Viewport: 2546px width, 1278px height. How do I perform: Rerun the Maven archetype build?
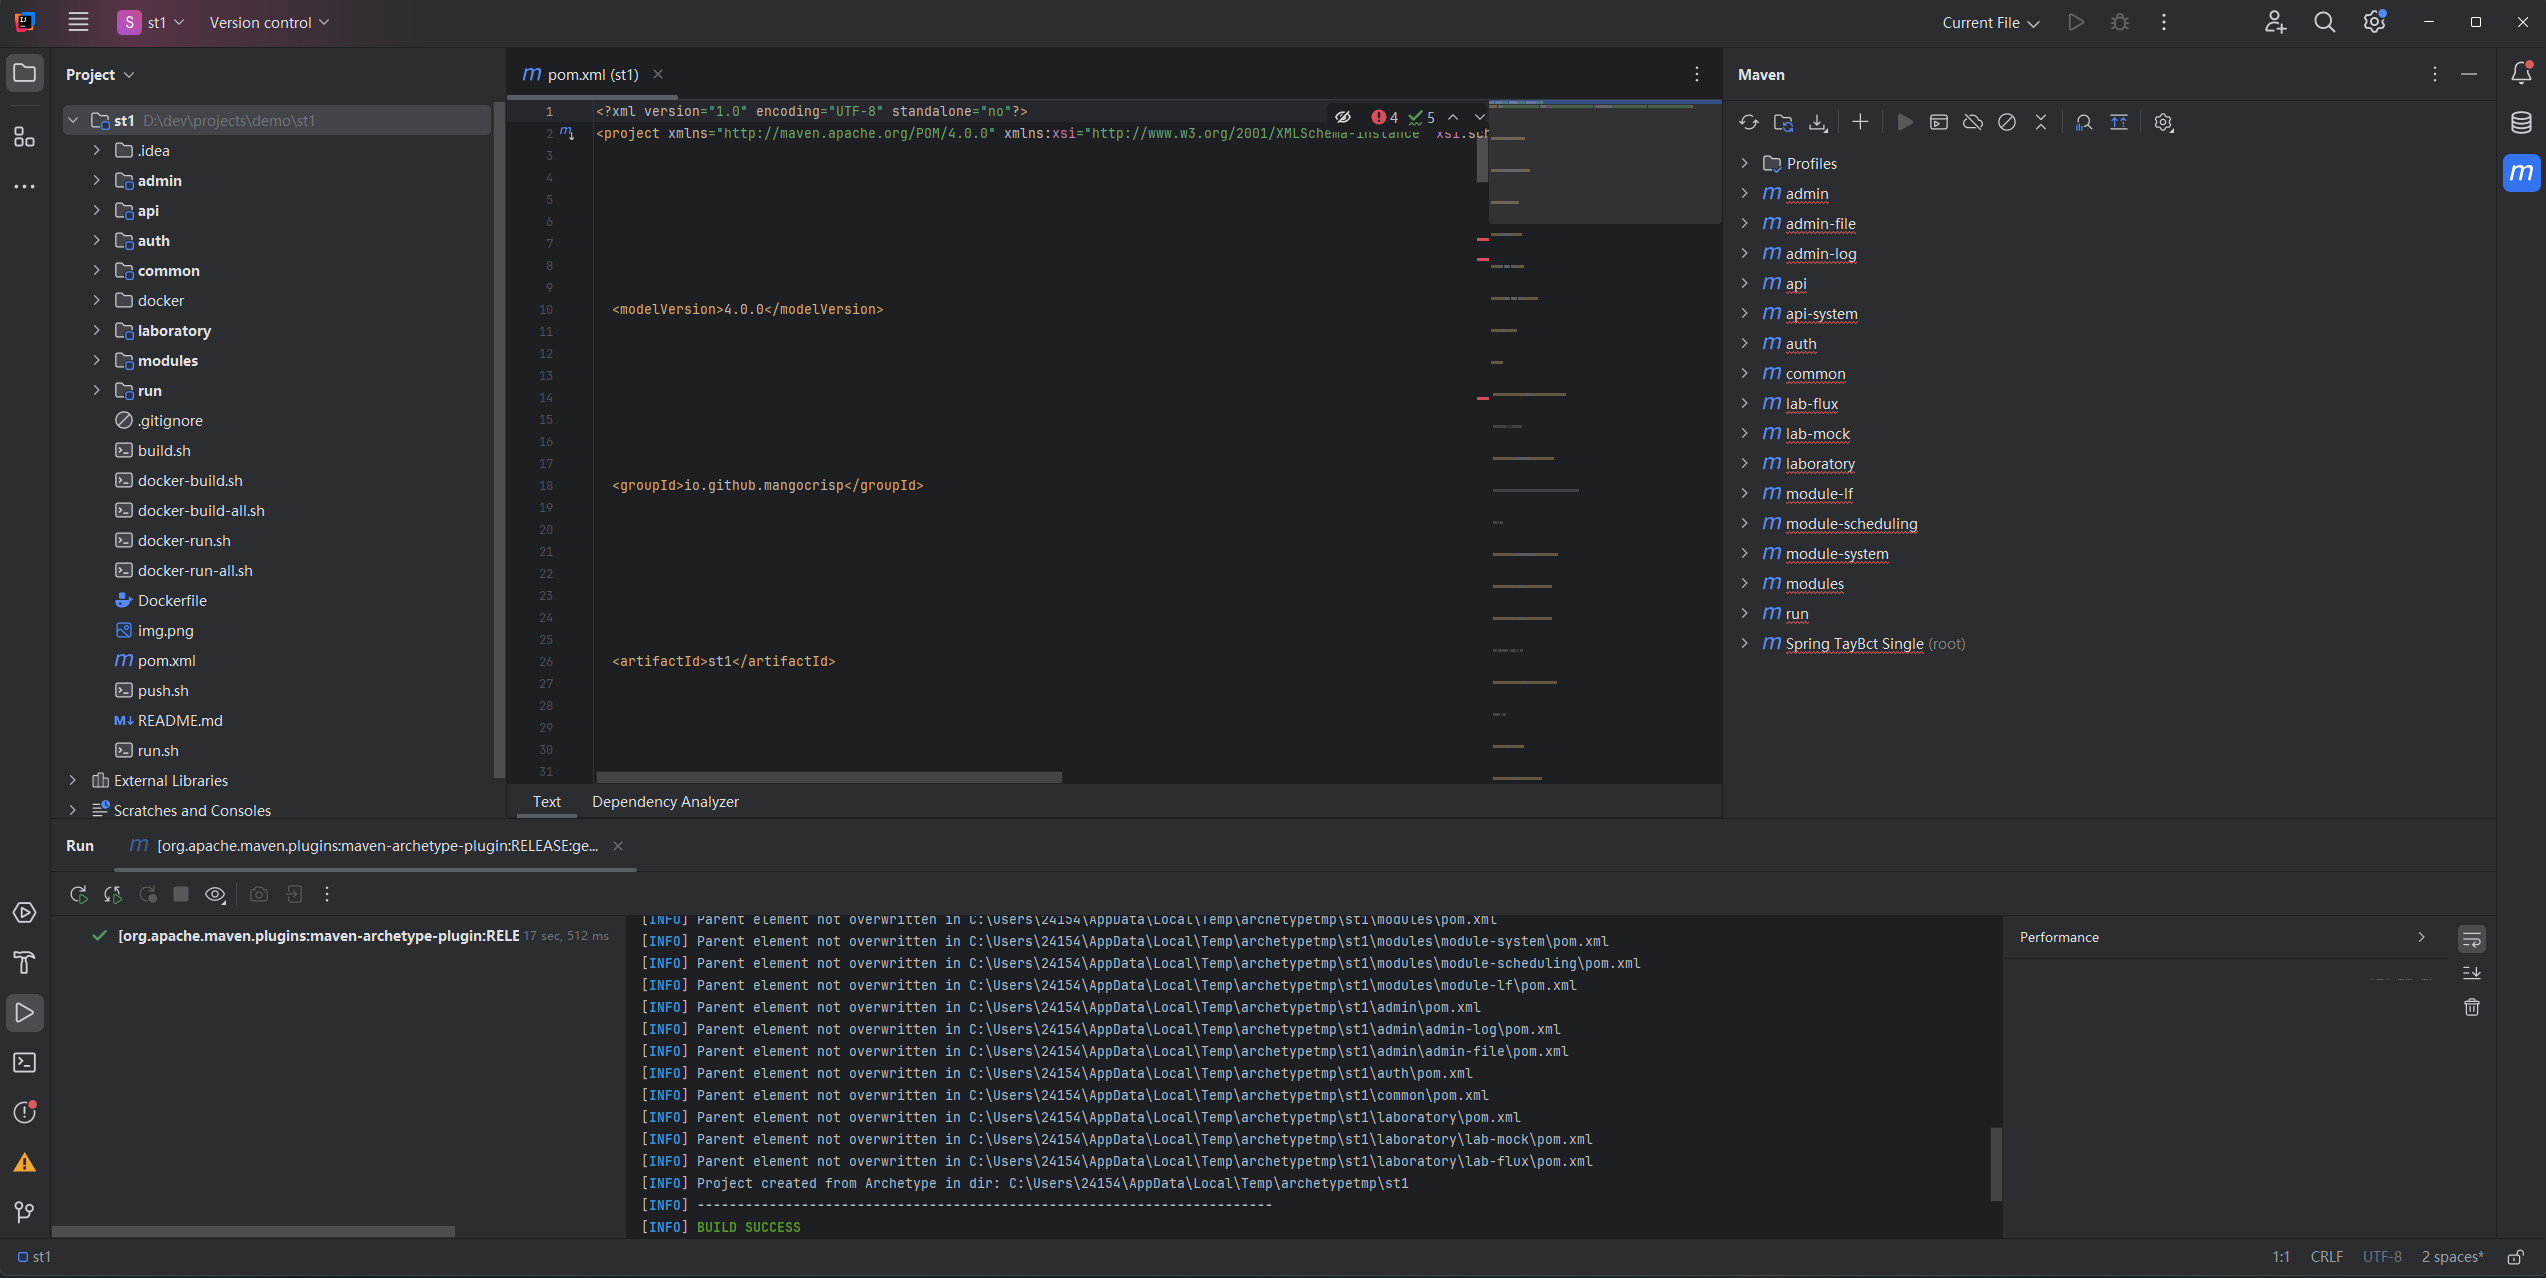(79, 894)
